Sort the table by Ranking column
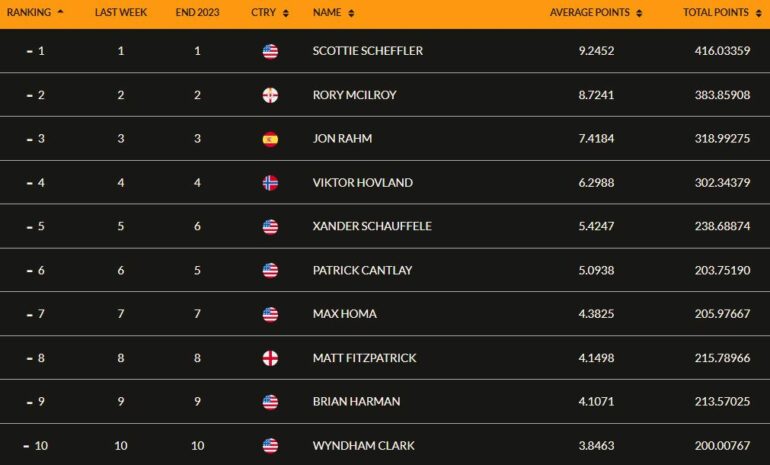Screen dimensions: 770x465 tap(35, 12)
